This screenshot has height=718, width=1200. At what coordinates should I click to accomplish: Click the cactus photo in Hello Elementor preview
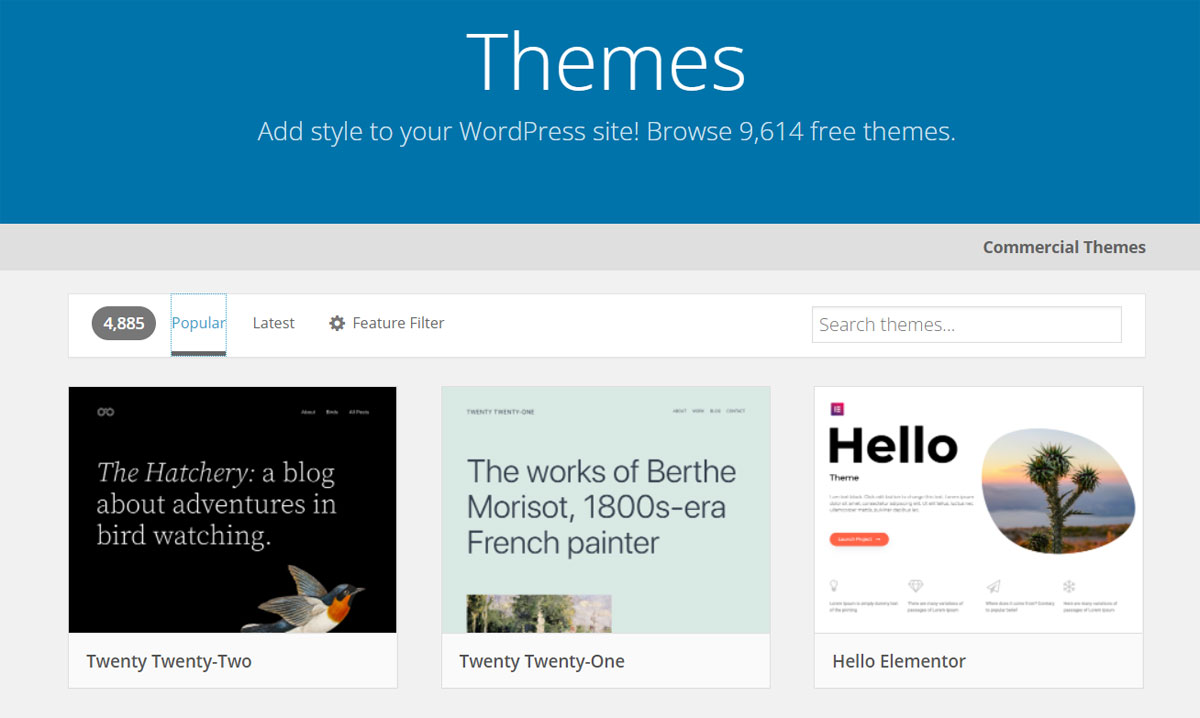tap(1058, 492)
